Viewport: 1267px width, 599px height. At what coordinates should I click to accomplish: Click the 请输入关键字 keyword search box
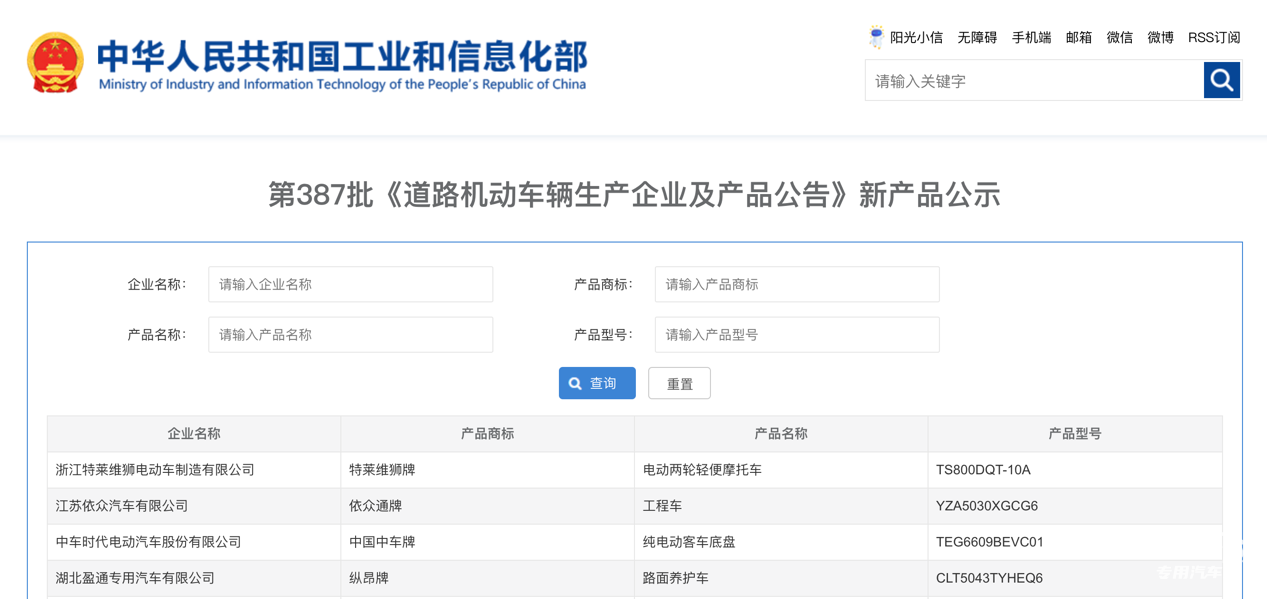(1030, 80)
